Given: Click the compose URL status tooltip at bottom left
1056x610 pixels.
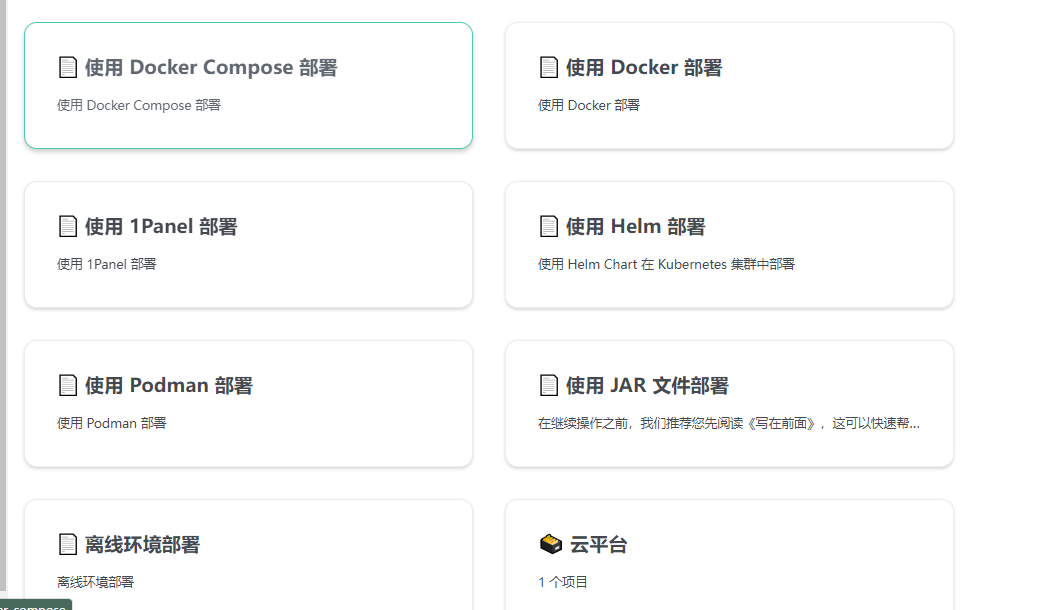Looking at the screenshot, I should tap(35, 605).
